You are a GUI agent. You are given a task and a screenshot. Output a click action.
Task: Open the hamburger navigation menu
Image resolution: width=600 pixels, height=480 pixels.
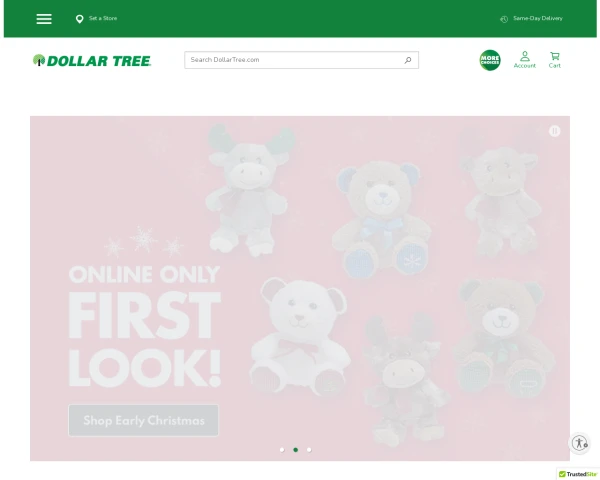coord(44,19)
